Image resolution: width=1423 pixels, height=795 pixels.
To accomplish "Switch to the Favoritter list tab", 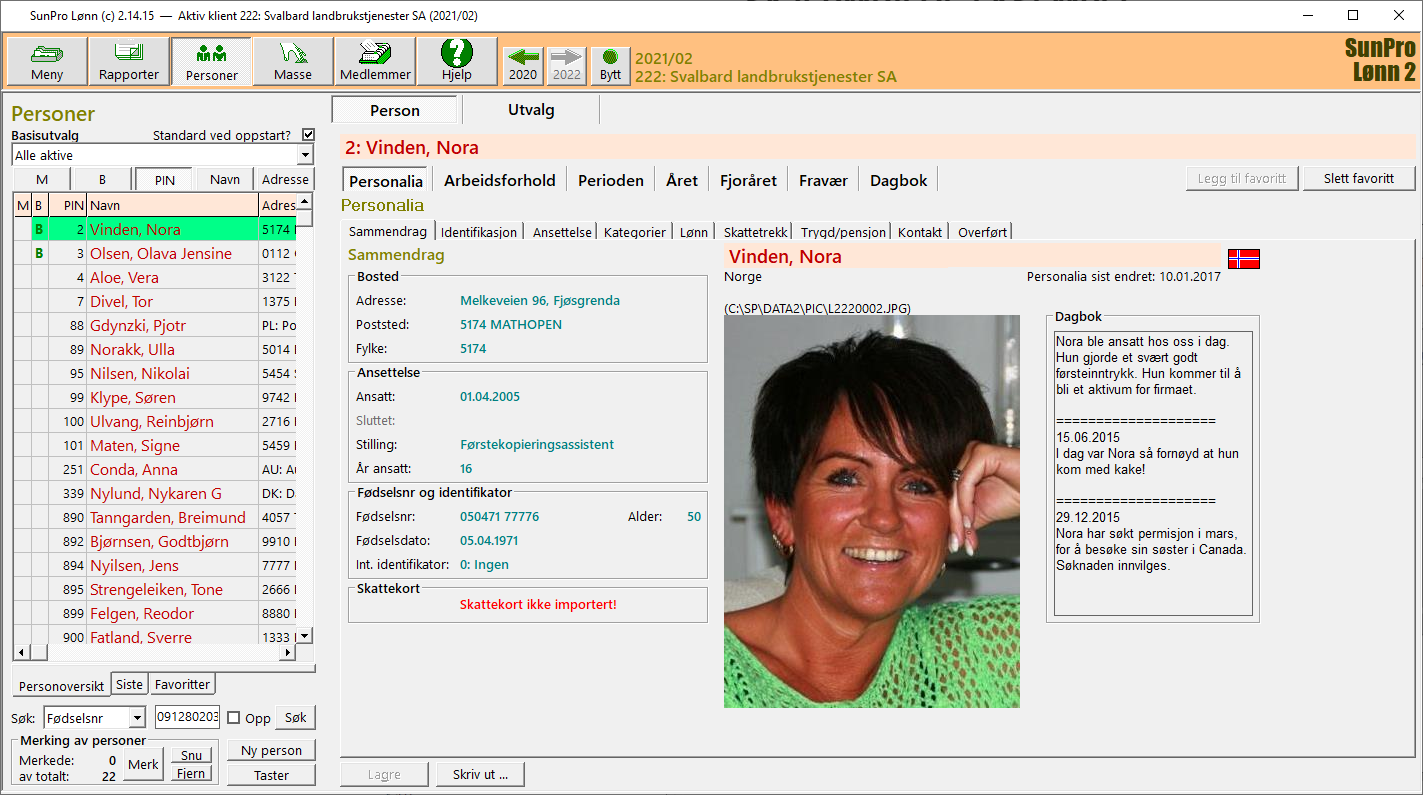I will 182,684.
